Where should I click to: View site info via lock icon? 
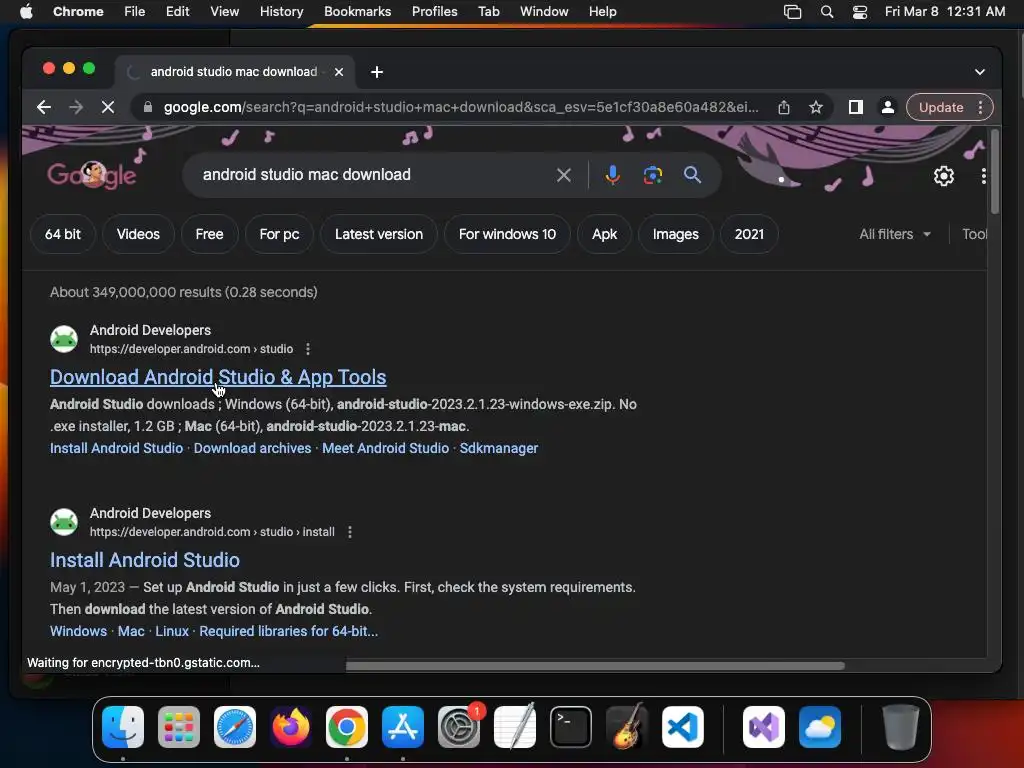(x=148, y=107)
